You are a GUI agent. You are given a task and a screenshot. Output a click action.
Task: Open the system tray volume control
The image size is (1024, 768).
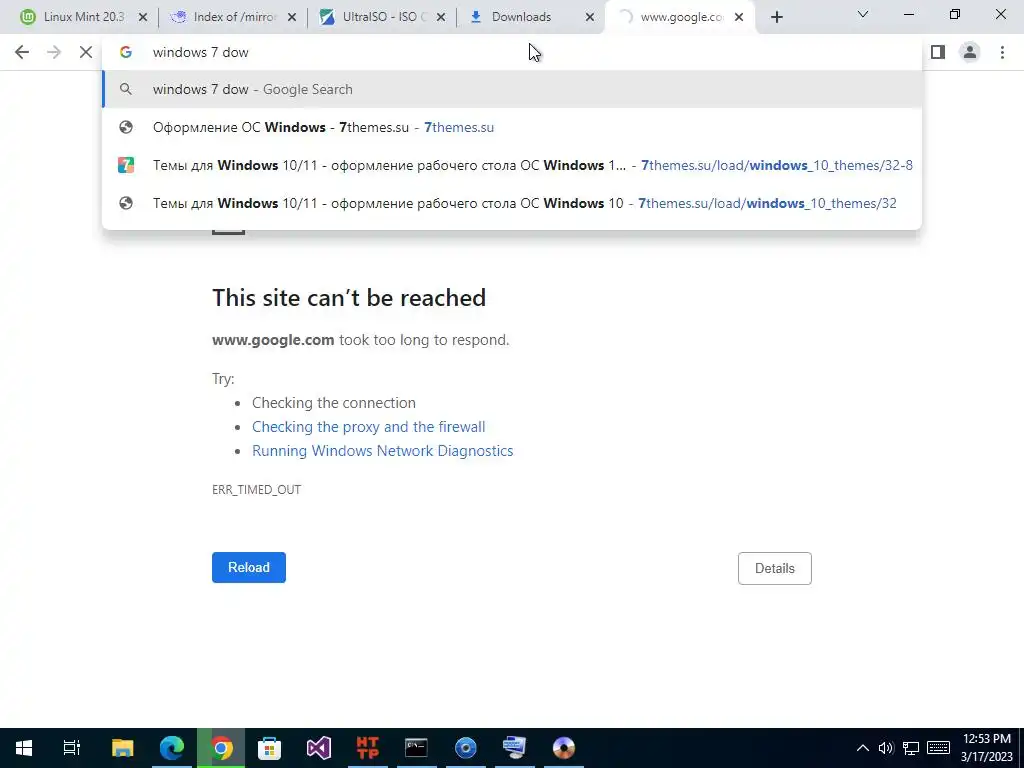pyautogui.click(x=886, y=748)
